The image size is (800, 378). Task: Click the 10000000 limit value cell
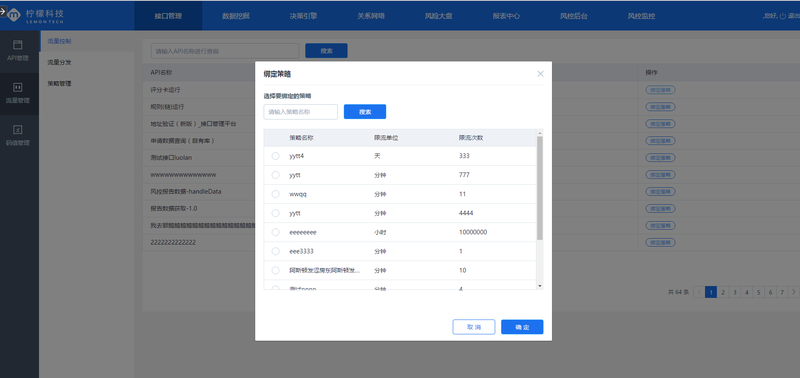click(x=473, y=232)
